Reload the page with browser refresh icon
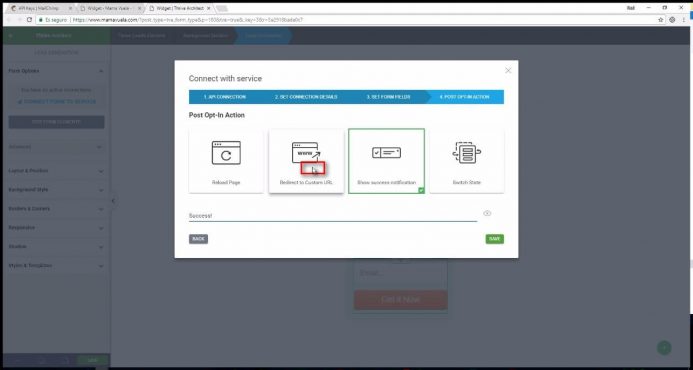693x370 pixels. pyautogui.click(x=30, y=20)
